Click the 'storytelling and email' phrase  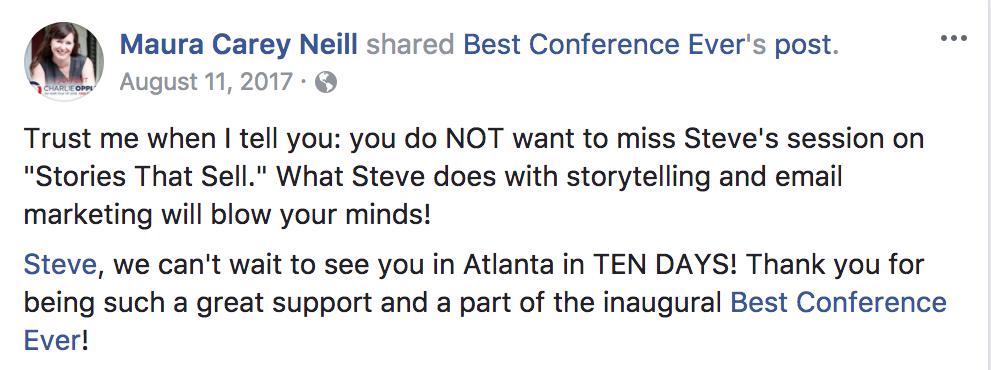704,177
